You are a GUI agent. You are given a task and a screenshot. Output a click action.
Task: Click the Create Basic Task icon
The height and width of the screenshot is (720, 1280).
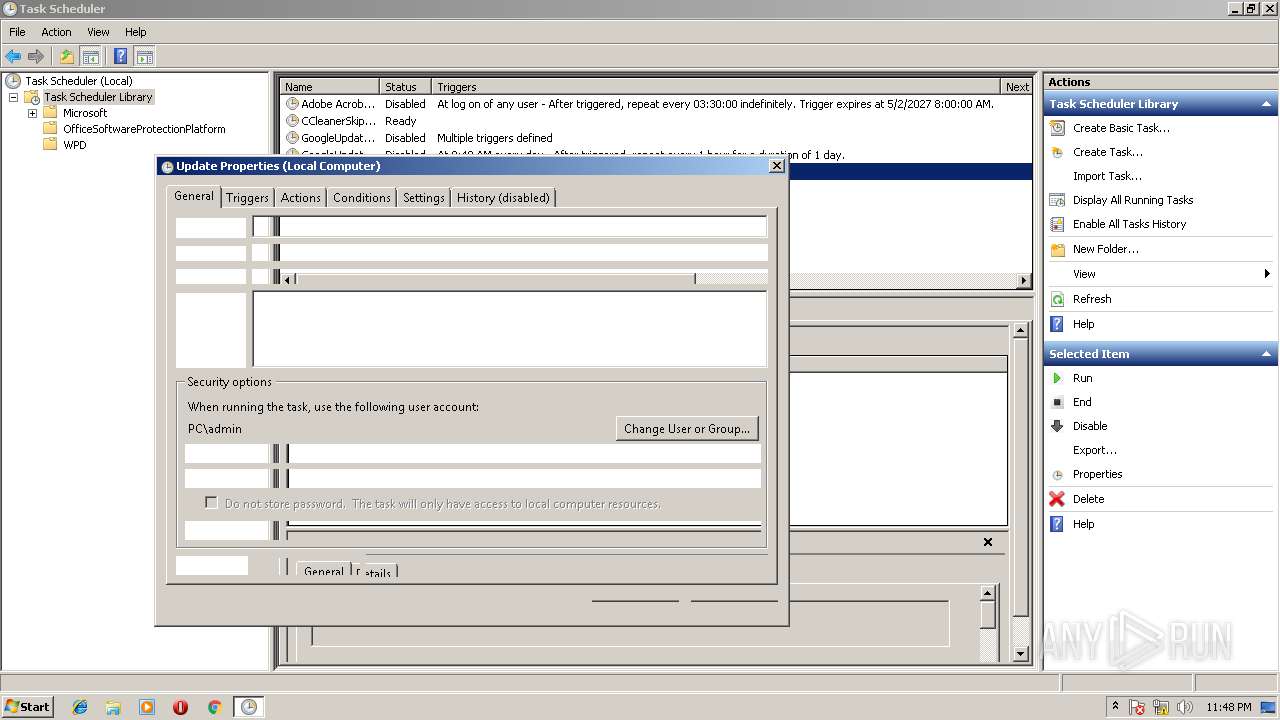pyautogui.click(x=1057, y=128)
